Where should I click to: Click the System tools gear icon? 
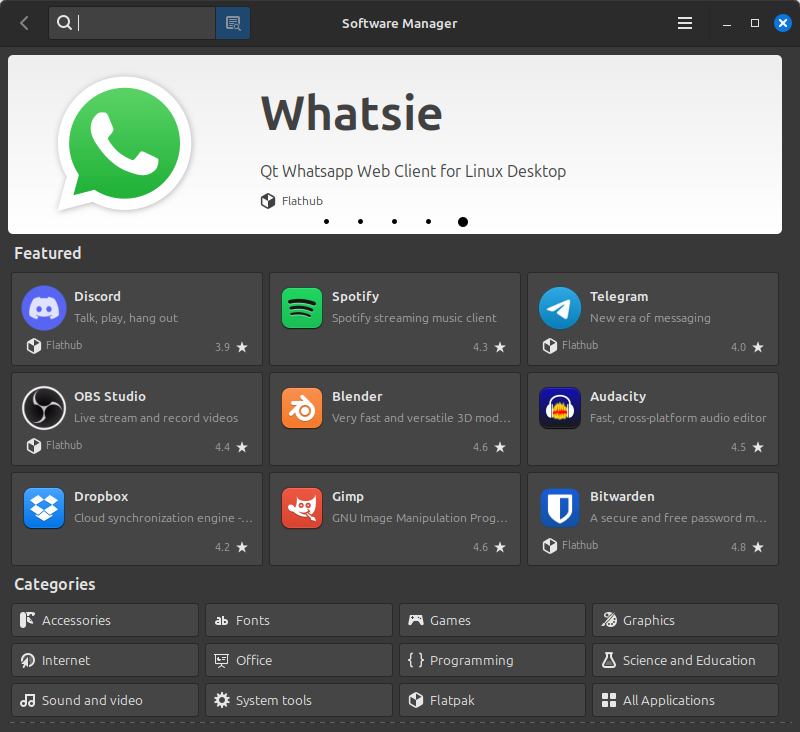[221, 700]
